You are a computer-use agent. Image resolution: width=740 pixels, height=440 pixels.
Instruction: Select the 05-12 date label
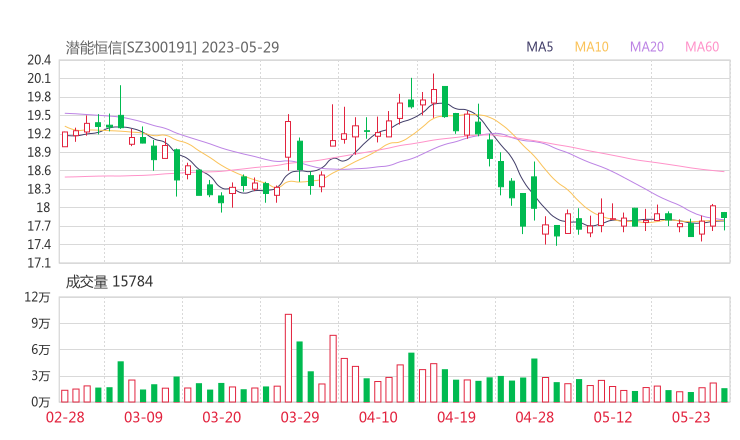[x=612, y=417]
